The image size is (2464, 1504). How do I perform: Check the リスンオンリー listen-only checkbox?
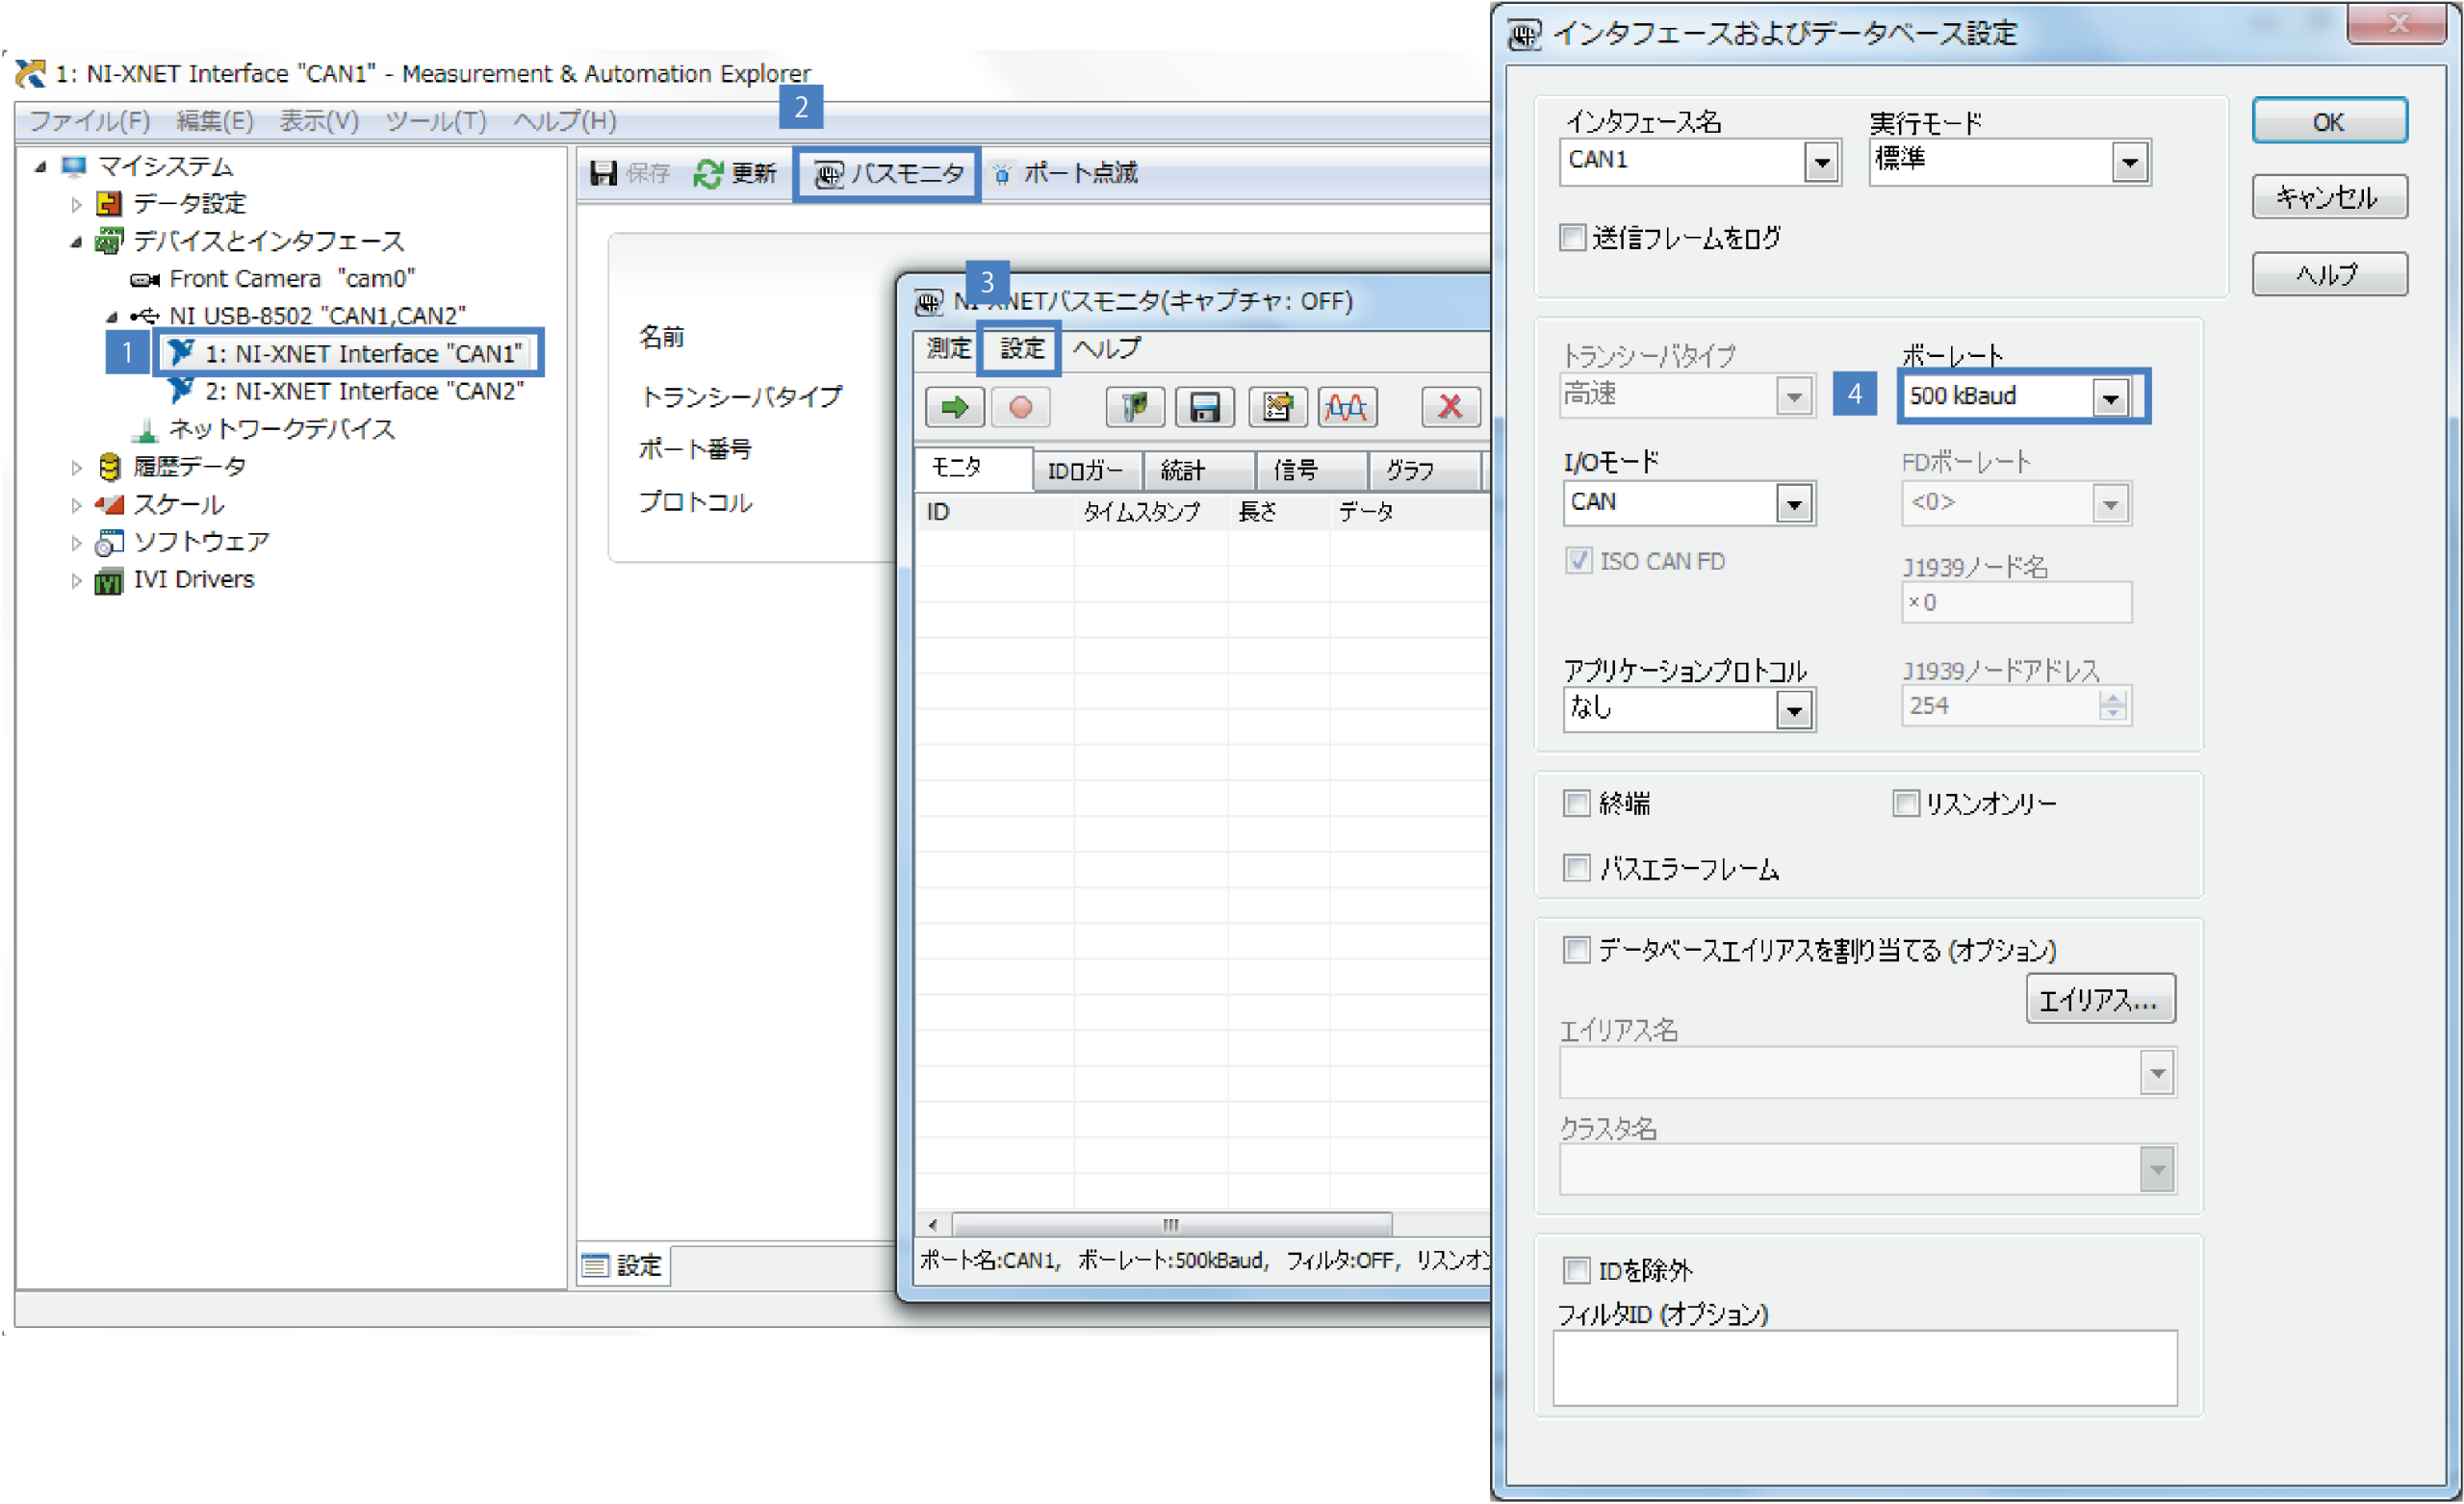point(1905,803)
